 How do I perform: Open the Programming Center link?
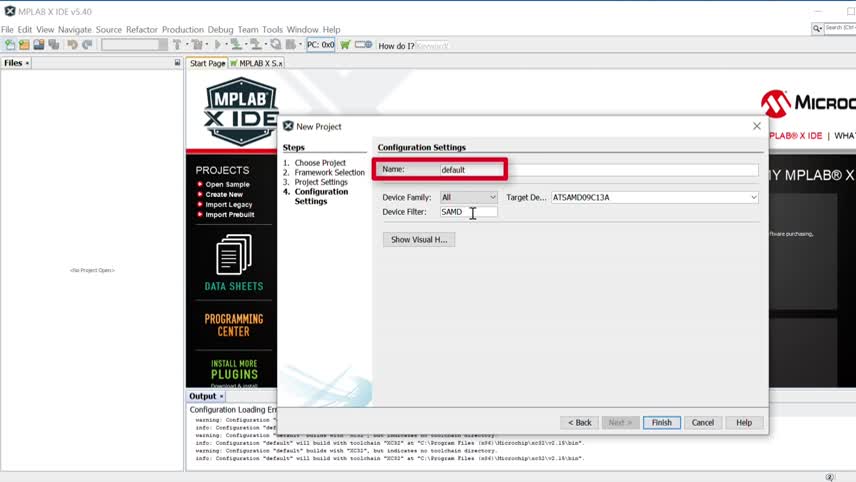[x=234, y=325]
